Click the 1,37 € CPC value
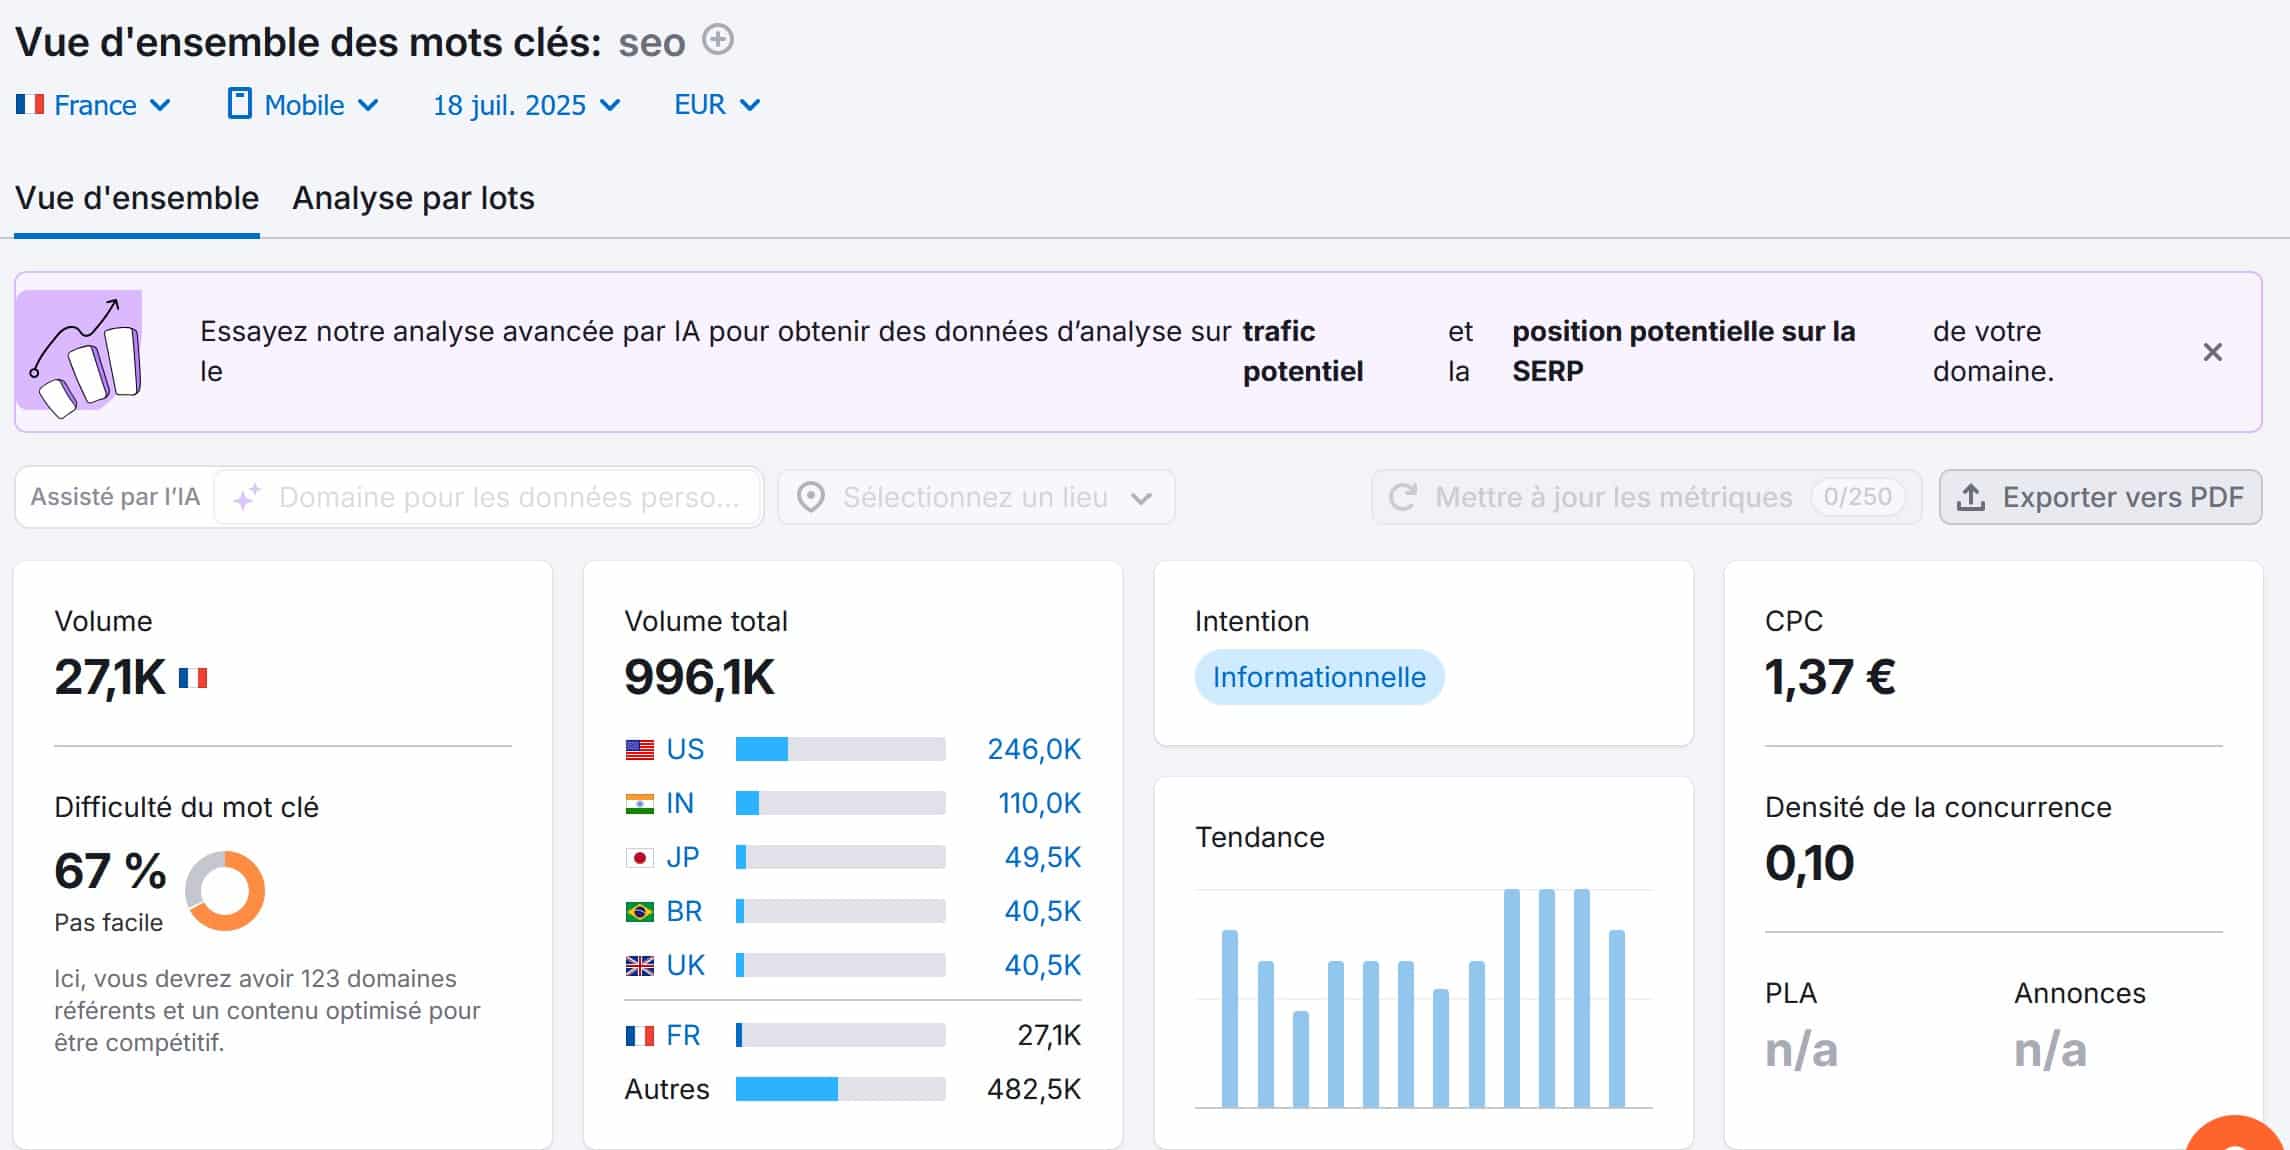2290x1150 pixels. tap(1830, 677)
